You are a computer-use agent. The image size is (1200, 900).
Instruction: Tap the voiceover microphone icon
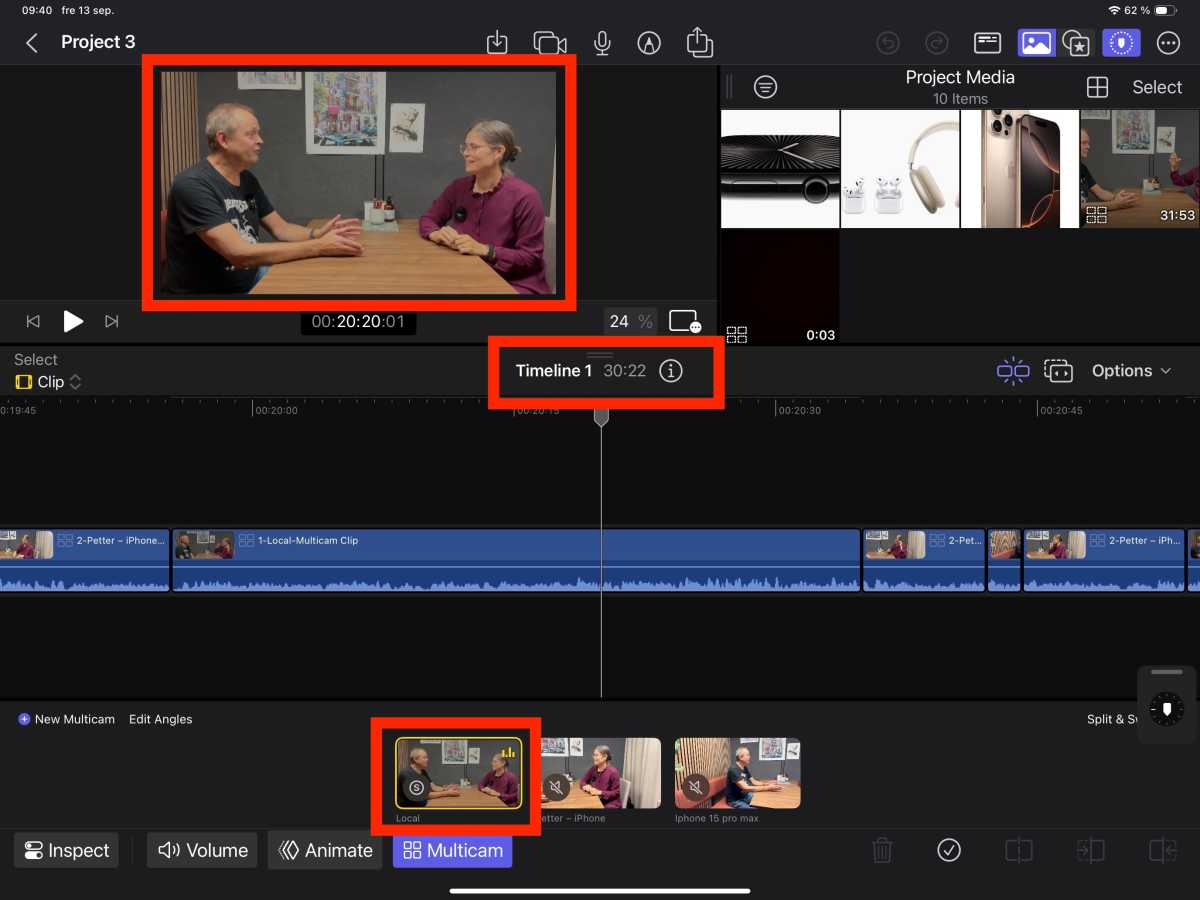602,42
